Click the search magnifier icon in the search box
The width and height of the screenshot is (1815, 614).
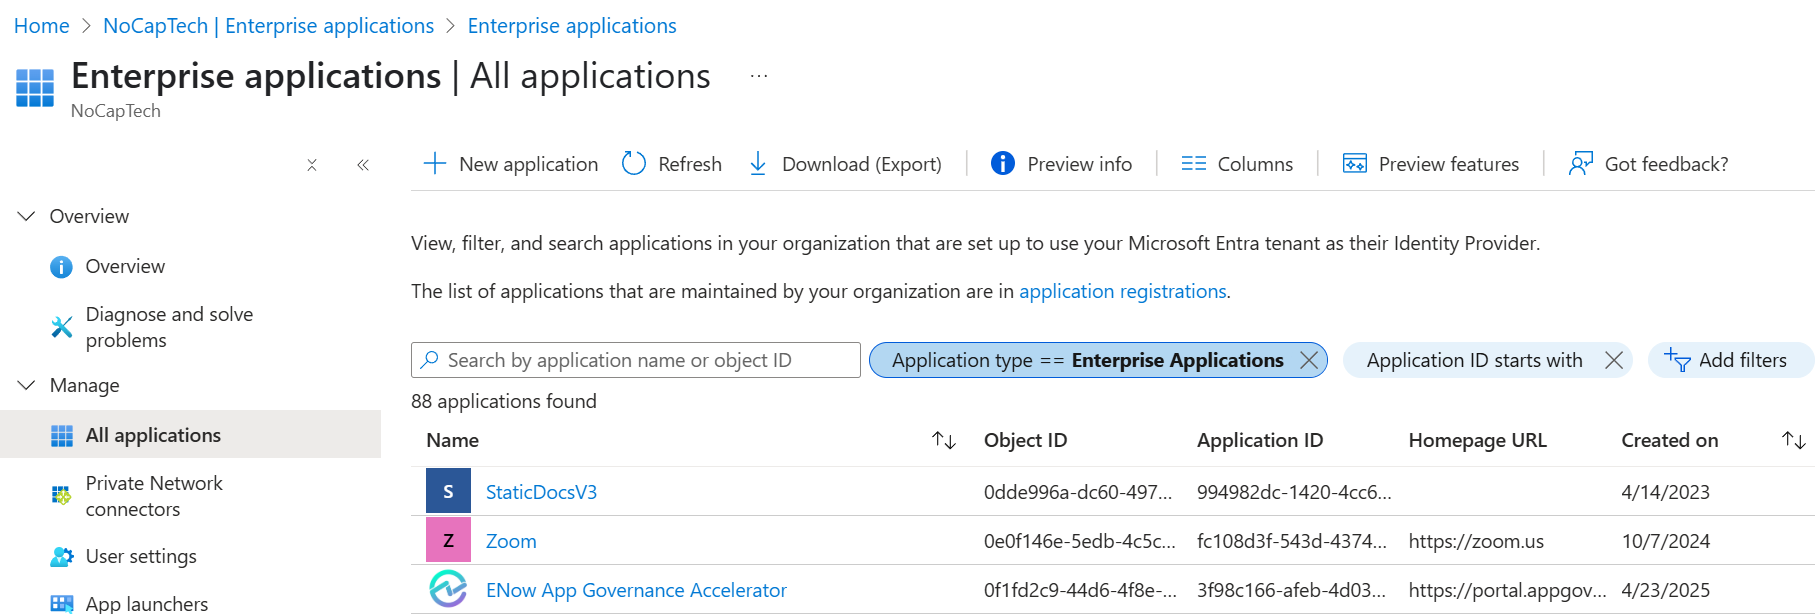430,360
